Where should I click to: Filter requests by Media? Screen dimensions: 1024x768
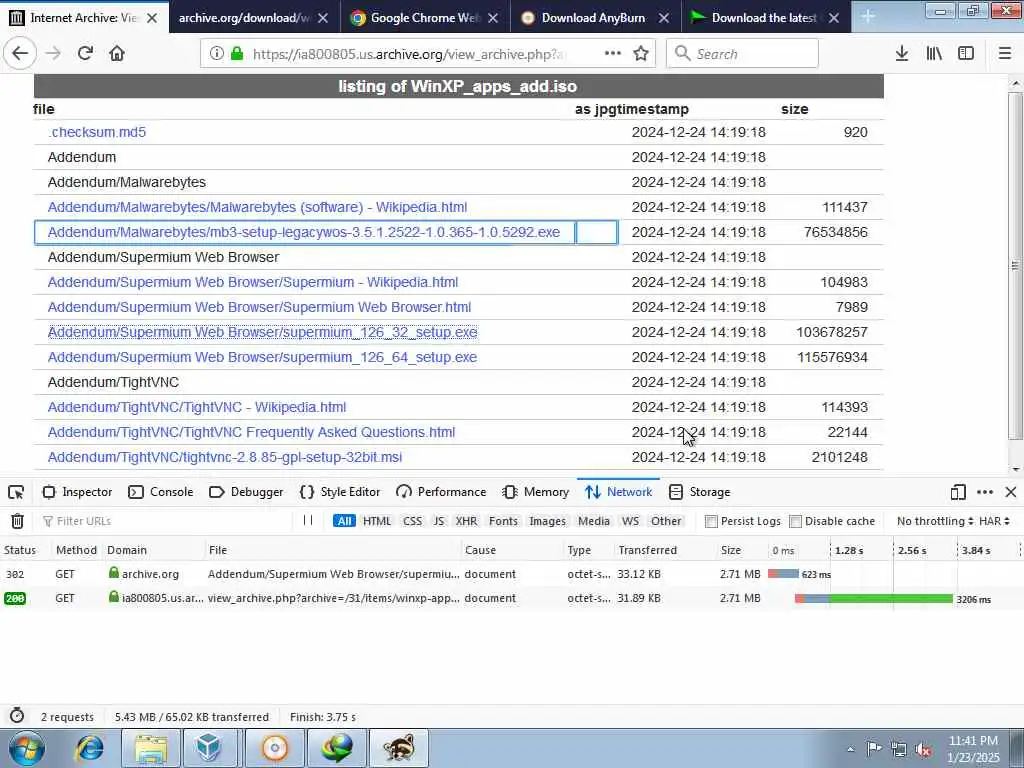tap(594, 521)
